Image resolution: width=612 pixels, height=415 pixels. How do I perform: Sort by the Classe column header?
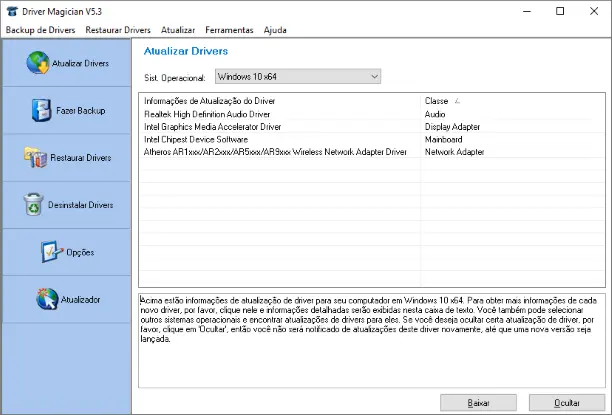(436, 101)
